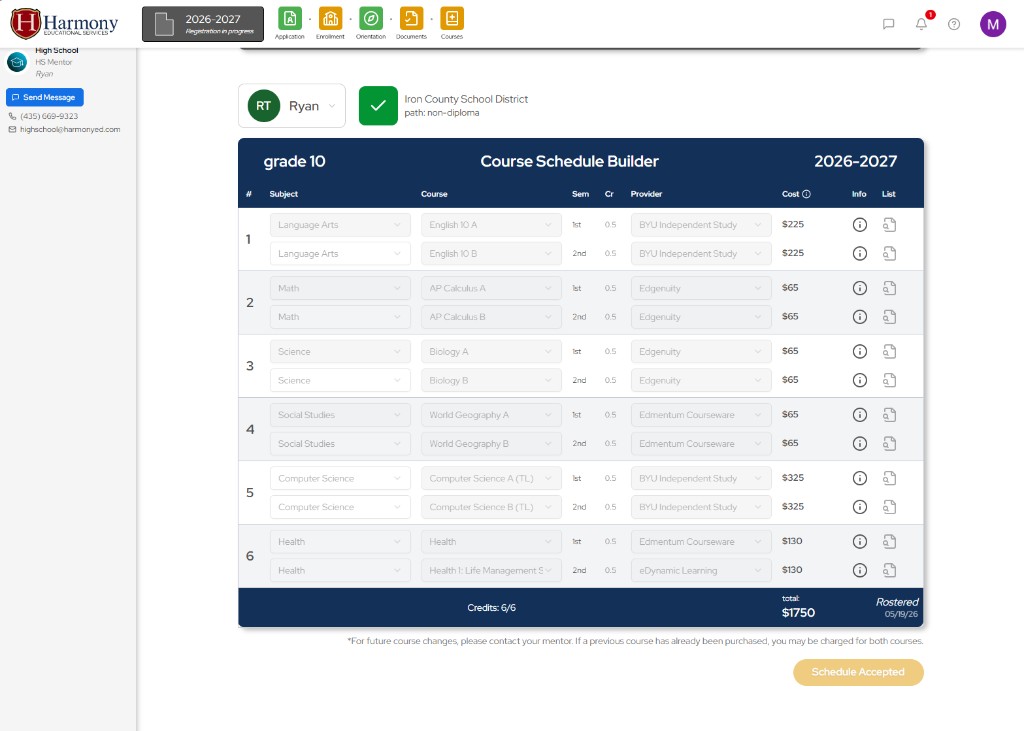The height and width of the screenshot is (731, 1024).
Task: Open the eDynamic Learning provider dropdown
Action: [701, 570]
